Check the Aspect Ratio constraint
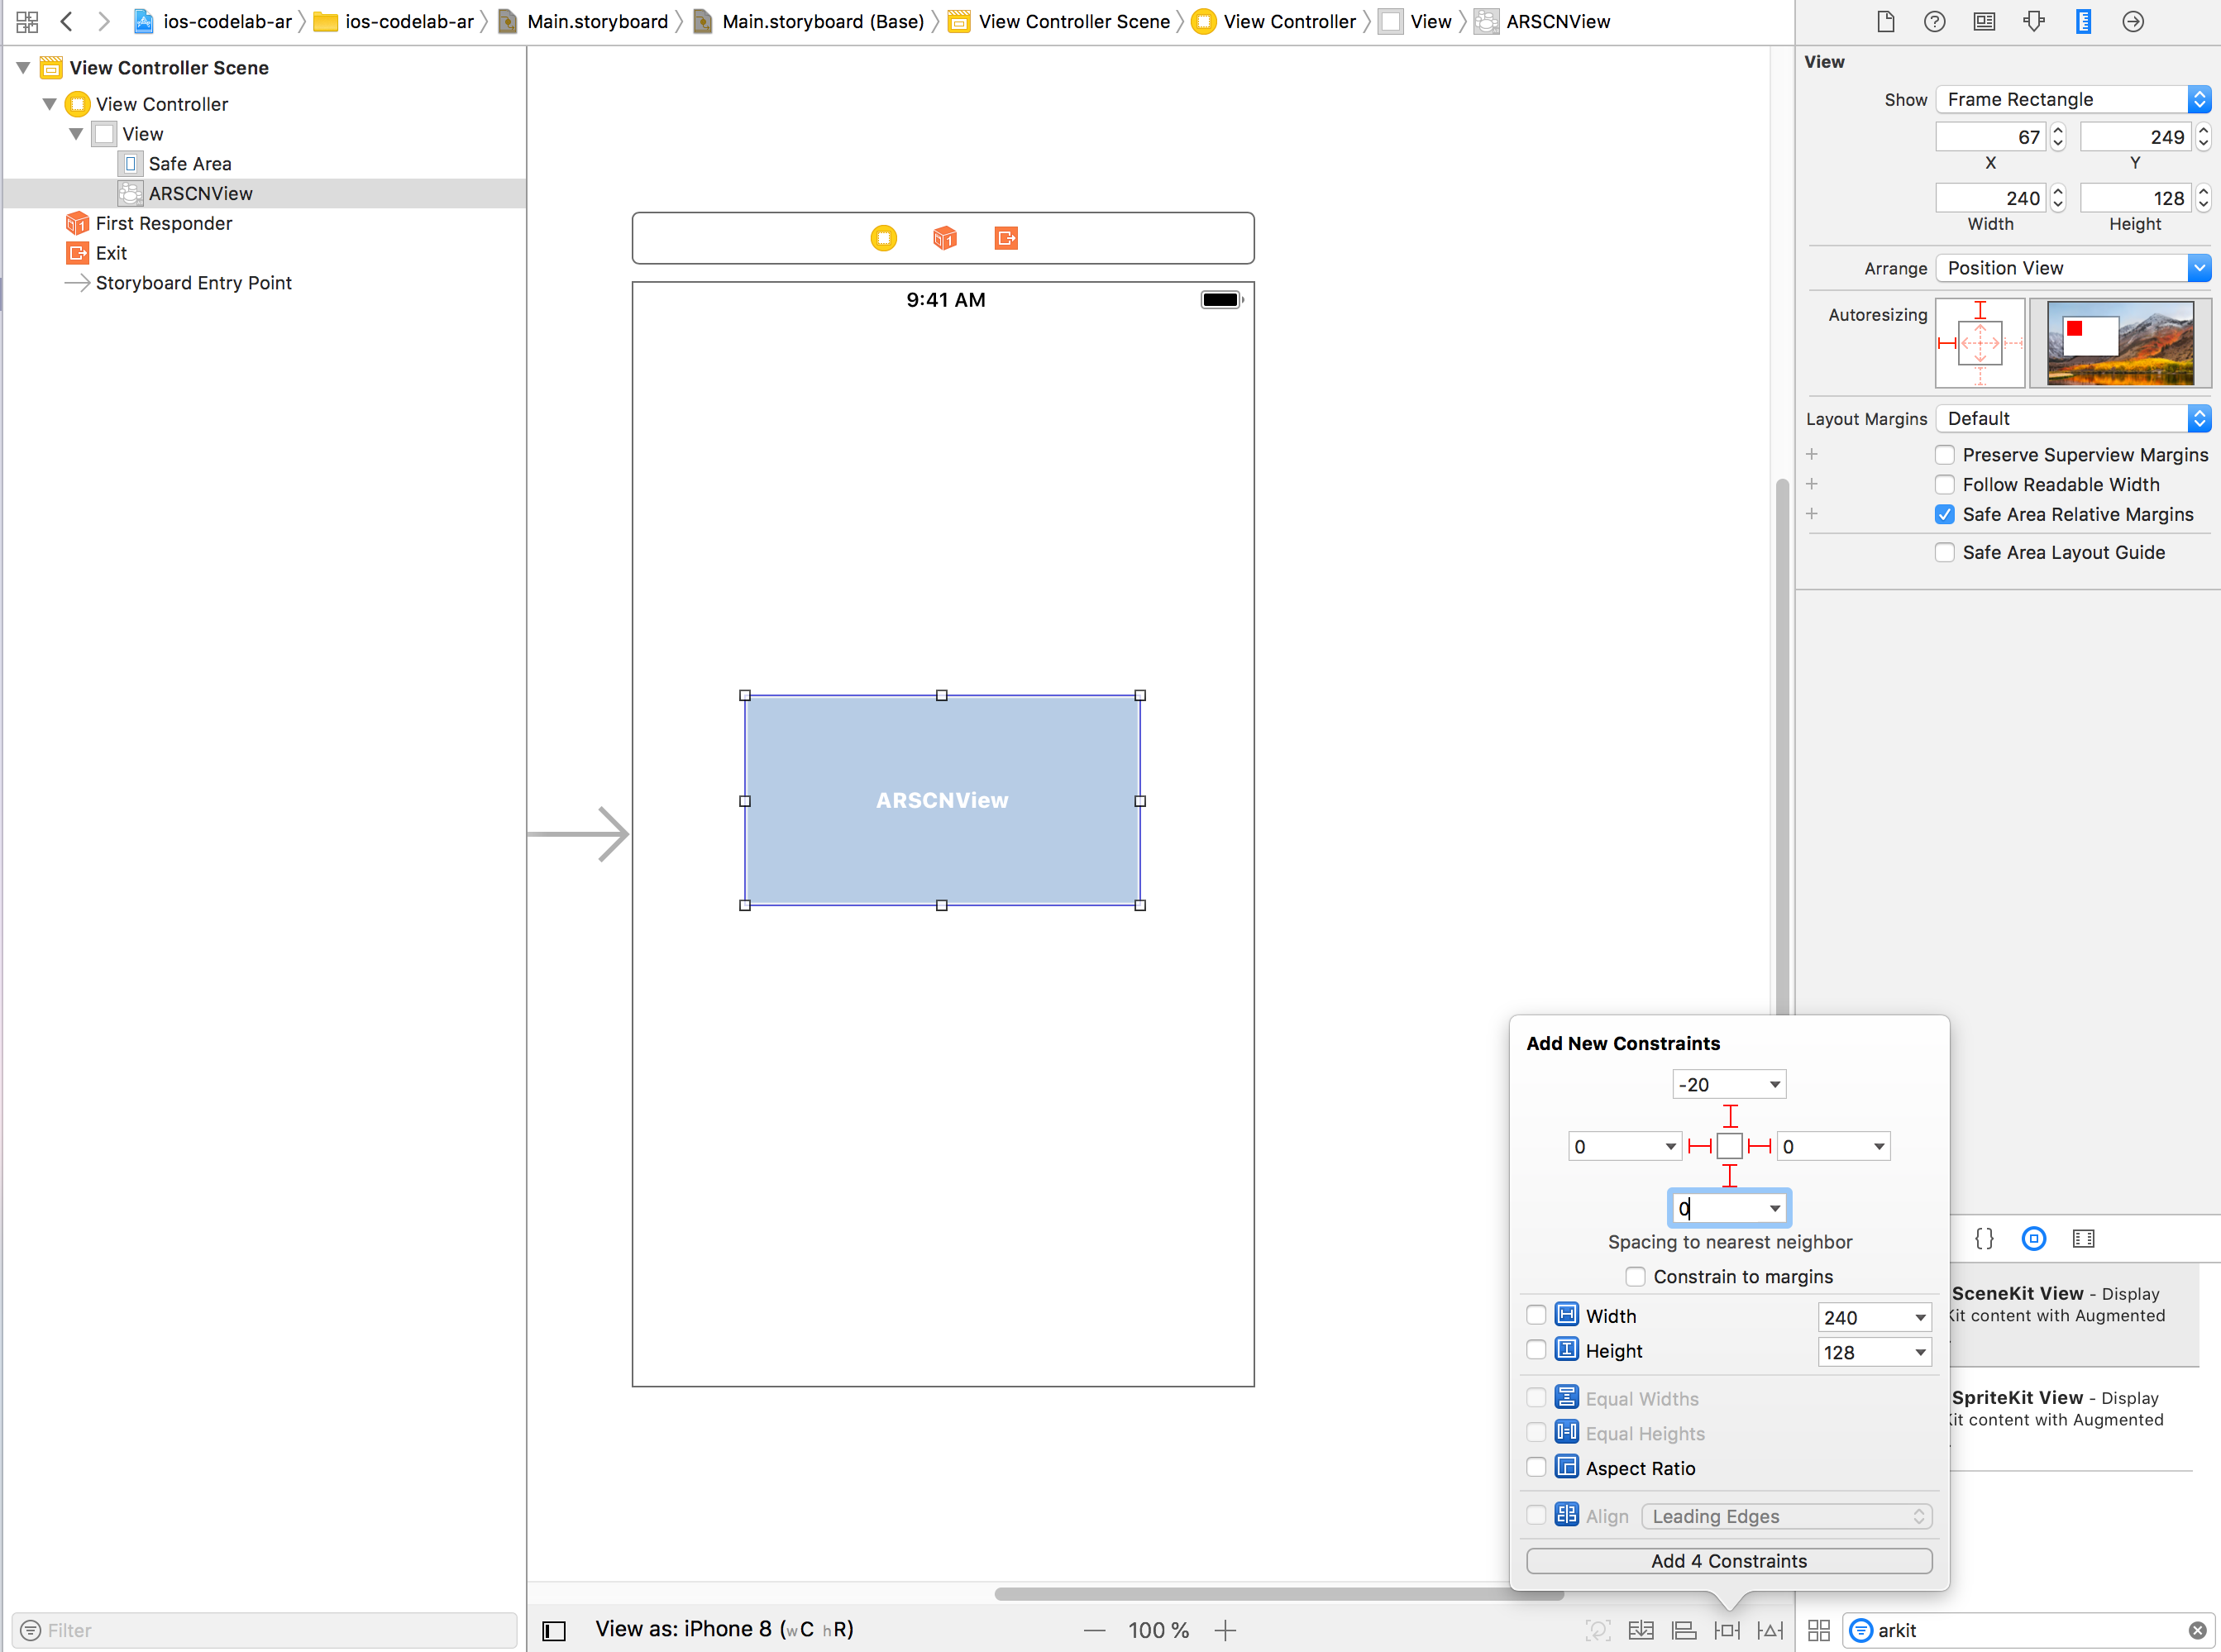 (1536, 1467)
